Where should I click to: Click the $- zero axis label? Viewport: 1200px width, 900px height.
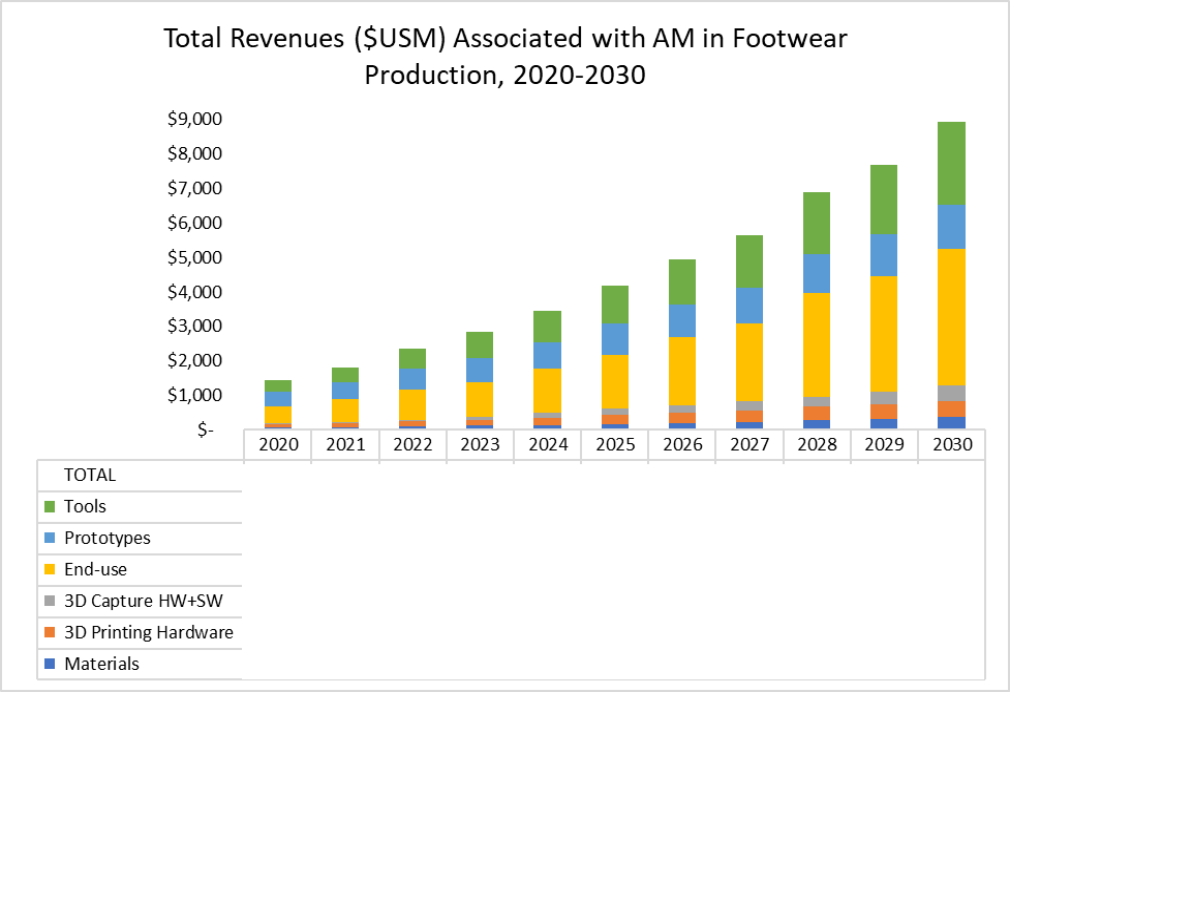tap(205, 430)
